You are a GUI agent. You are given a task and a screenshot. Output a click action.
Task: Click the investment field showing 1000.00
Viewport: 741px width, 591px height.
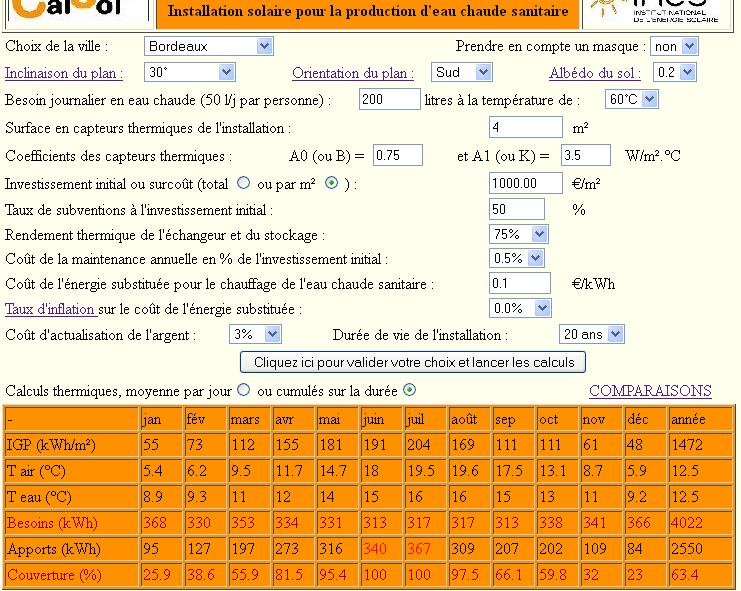point(526,183)
